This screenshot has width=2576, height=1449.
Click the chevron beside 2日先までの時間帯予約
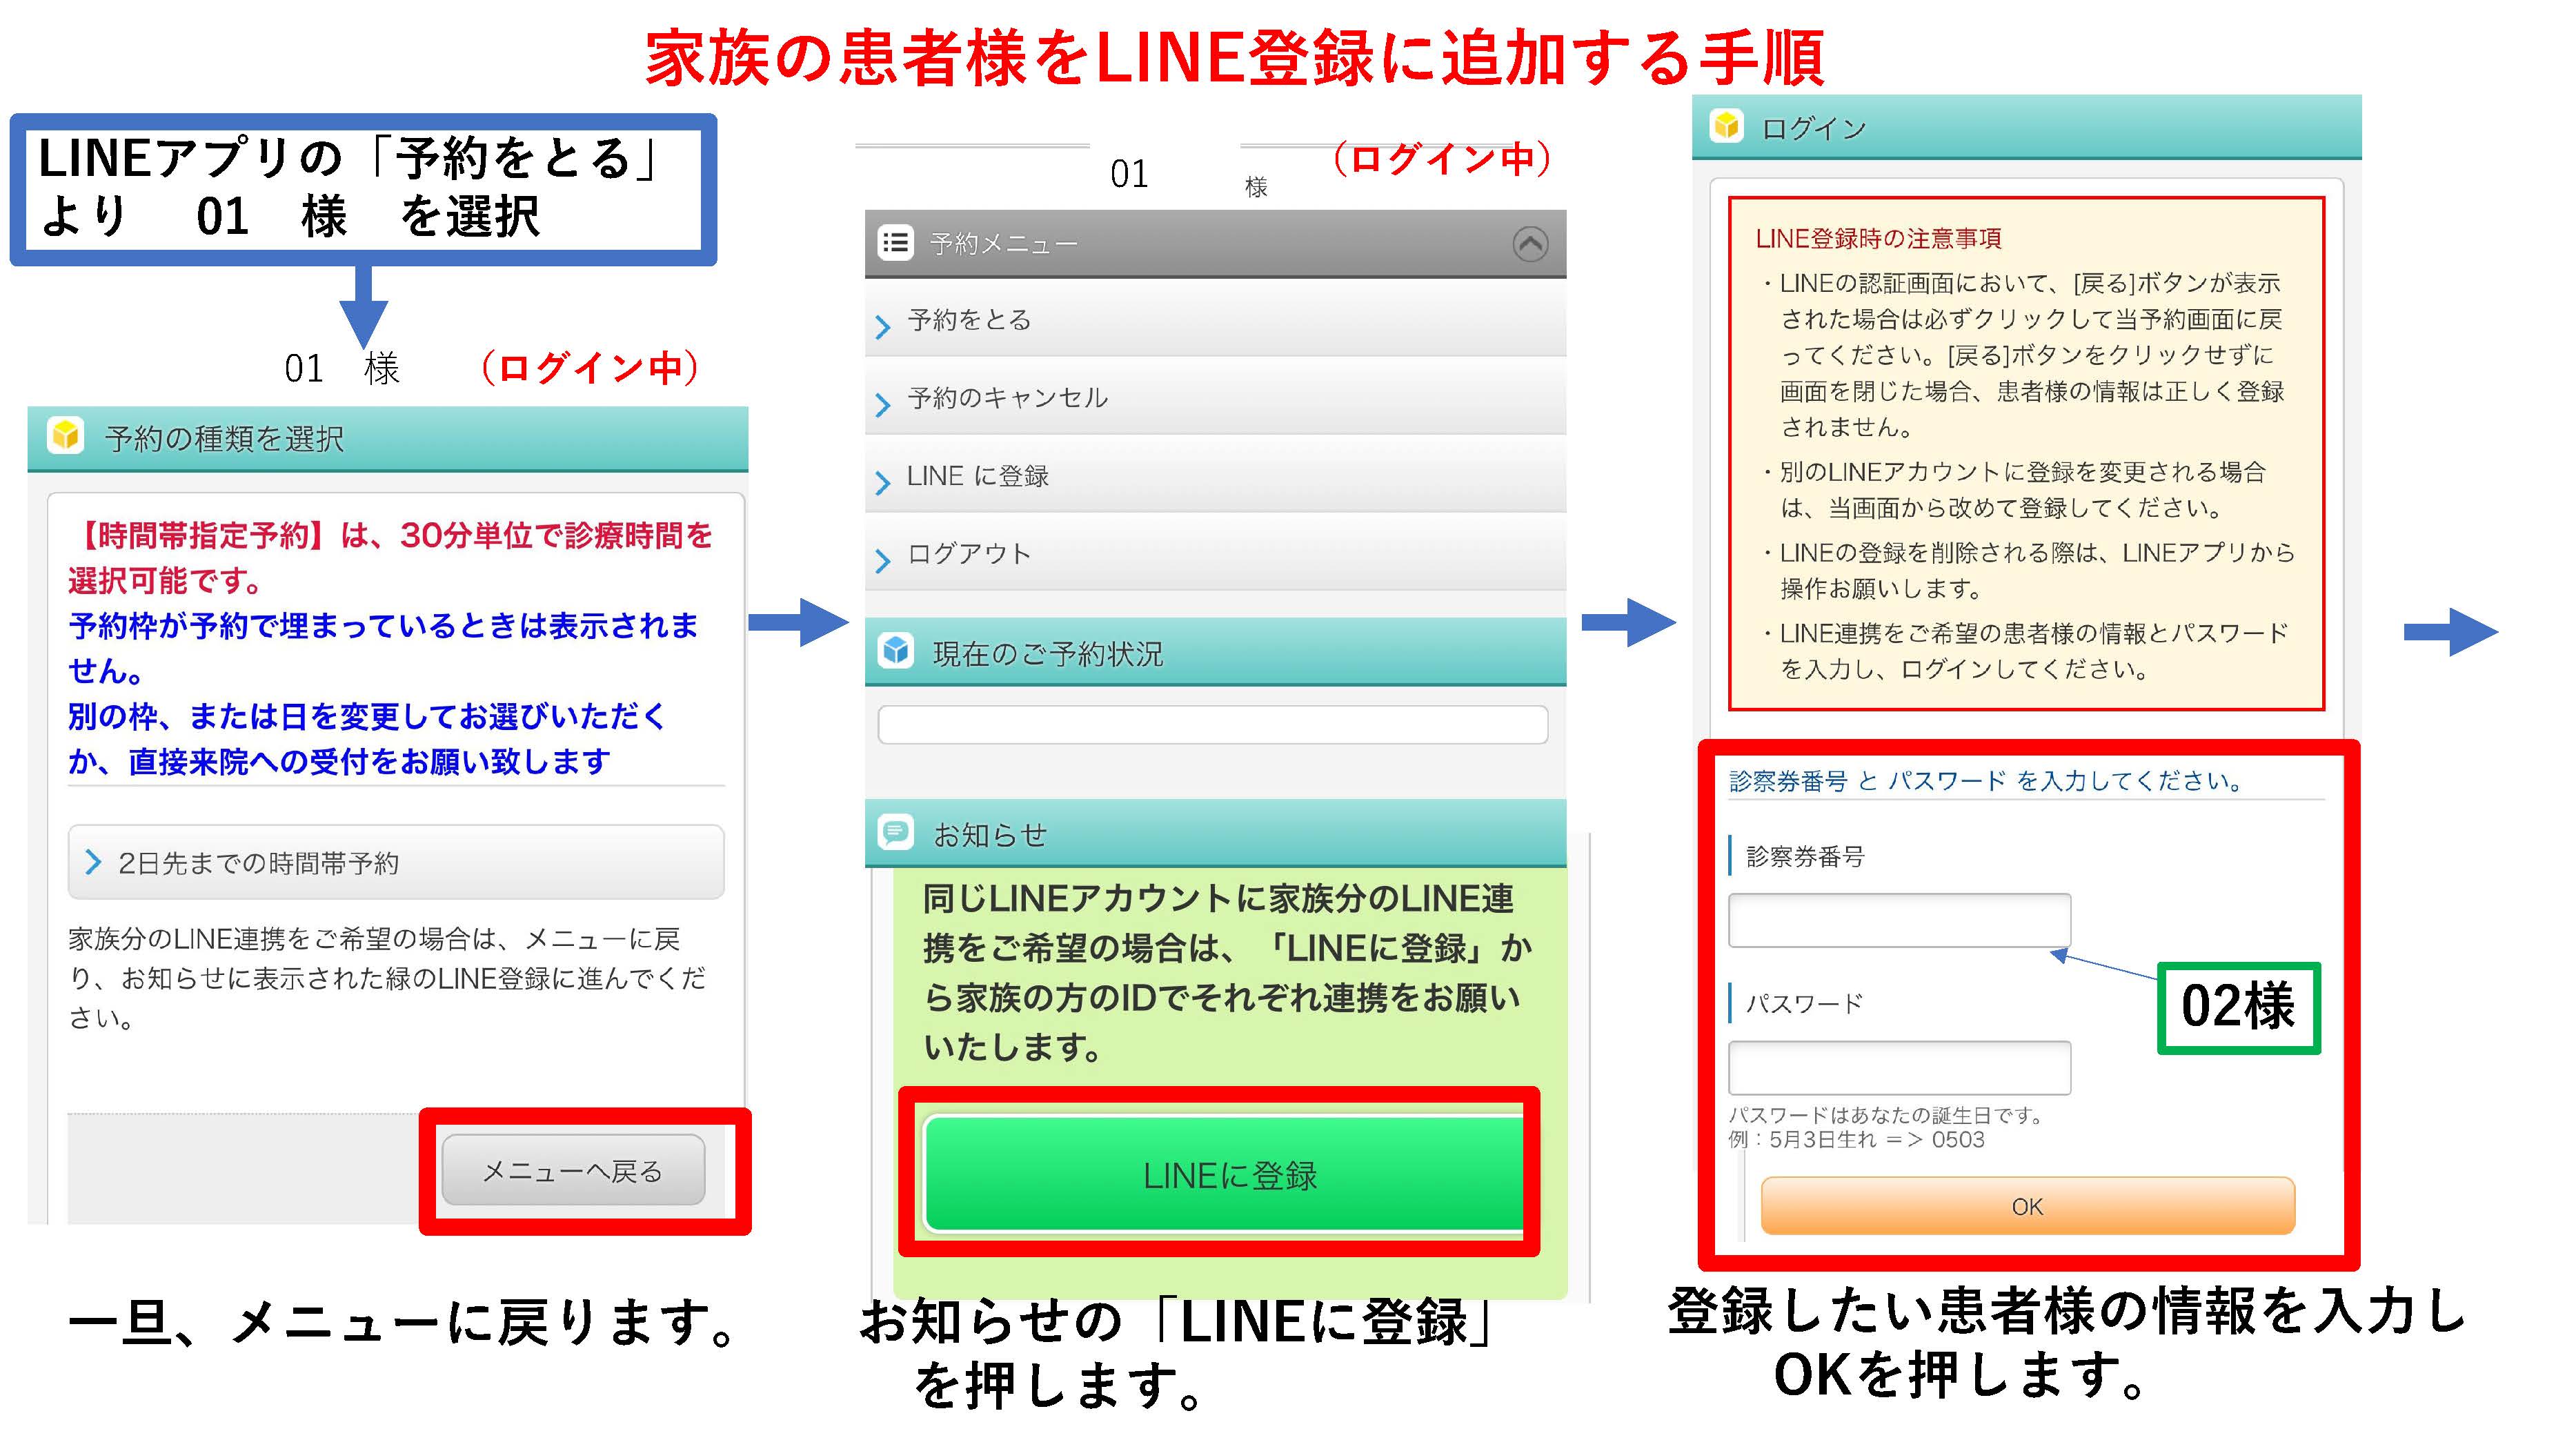click(93, 862)
